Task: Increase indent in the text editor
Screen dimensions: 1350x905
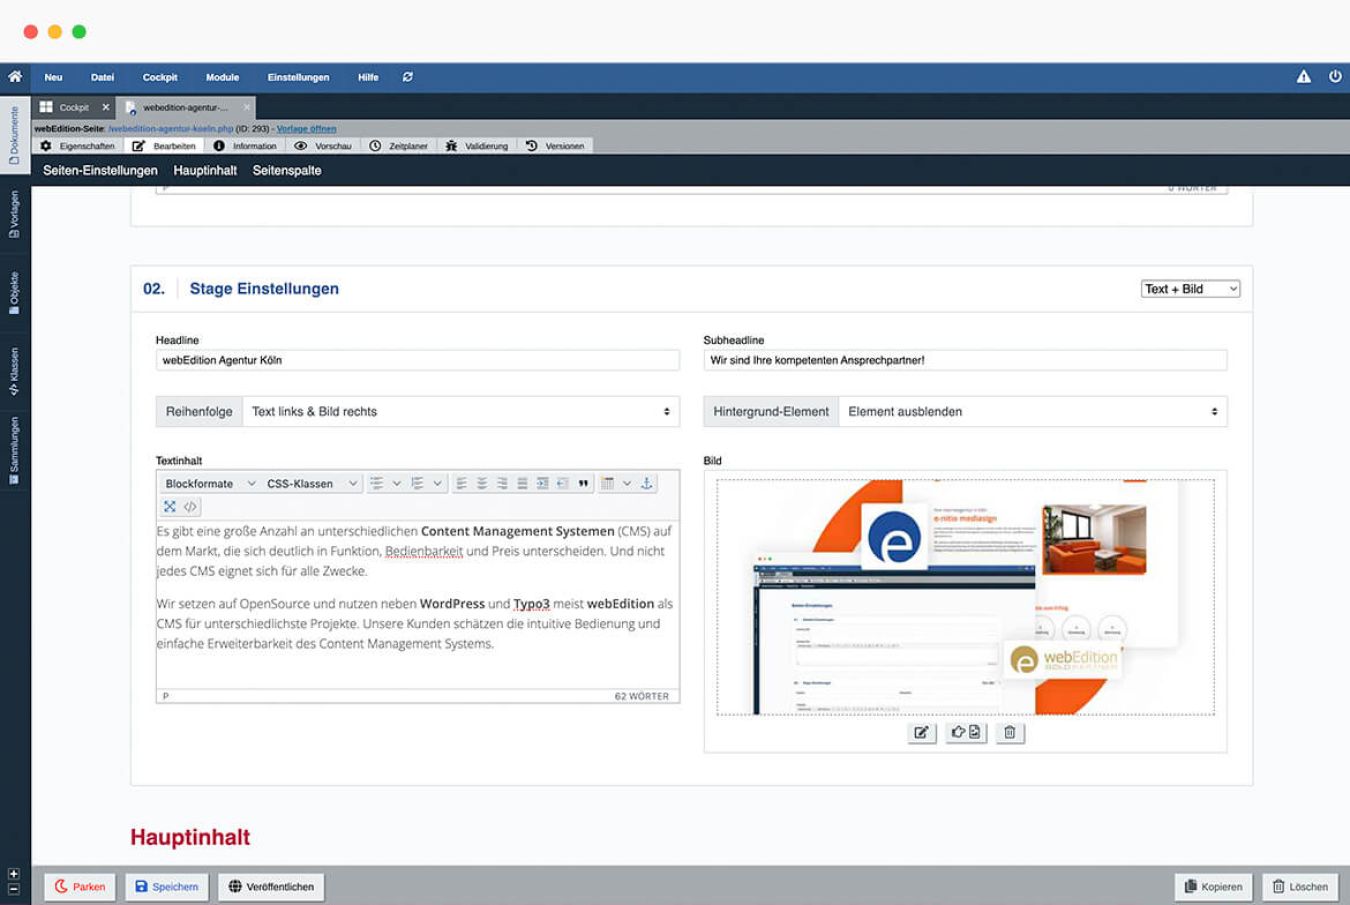Action: 542,483
